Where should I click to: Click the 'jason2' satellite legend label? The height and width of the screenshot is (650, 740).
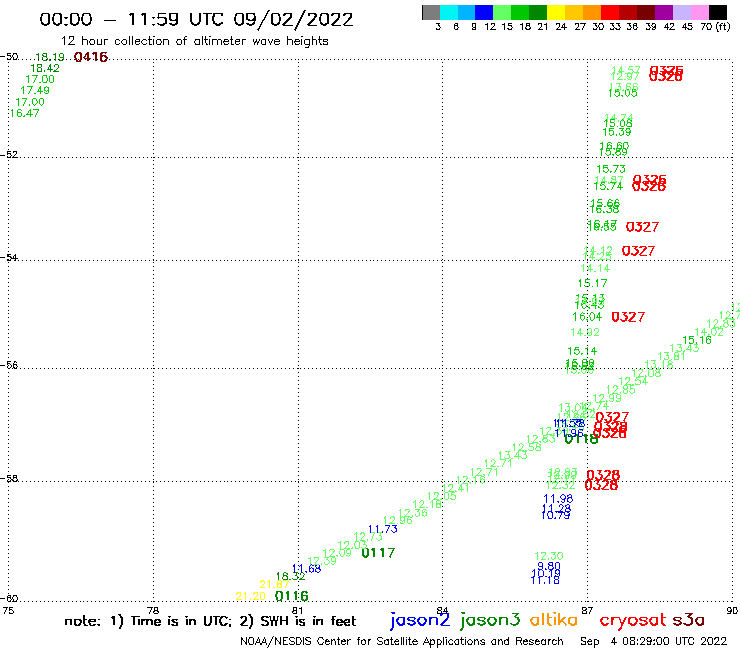(420, 620)
